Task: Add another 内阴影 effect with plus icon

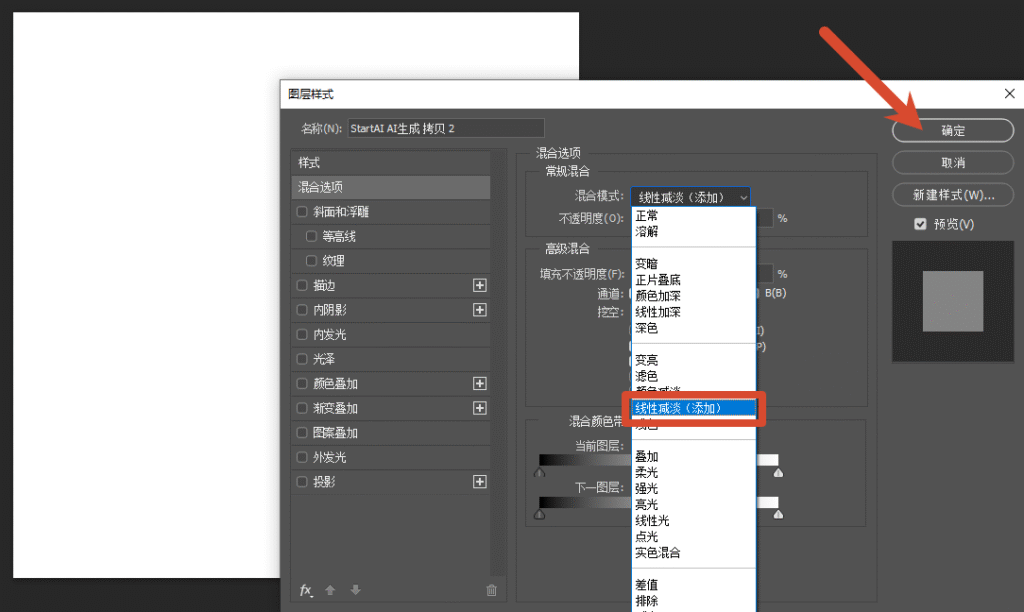Action: pyautogui.click(x=479, y=310)
